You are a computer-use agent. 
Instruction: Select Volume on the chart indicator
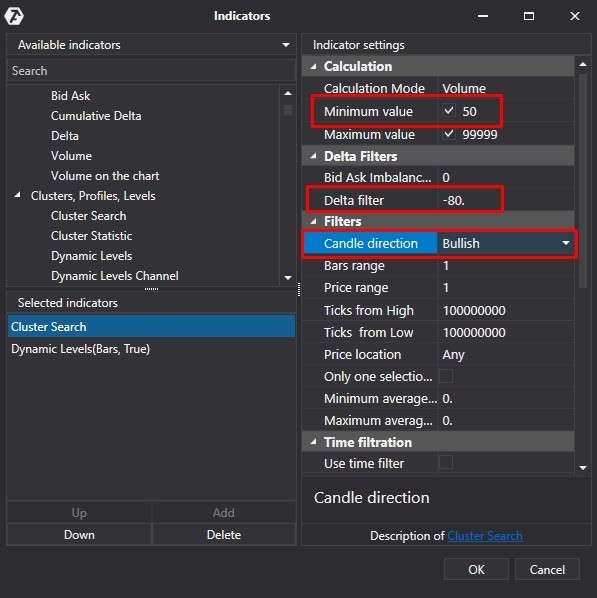click(x=105, y=176)
